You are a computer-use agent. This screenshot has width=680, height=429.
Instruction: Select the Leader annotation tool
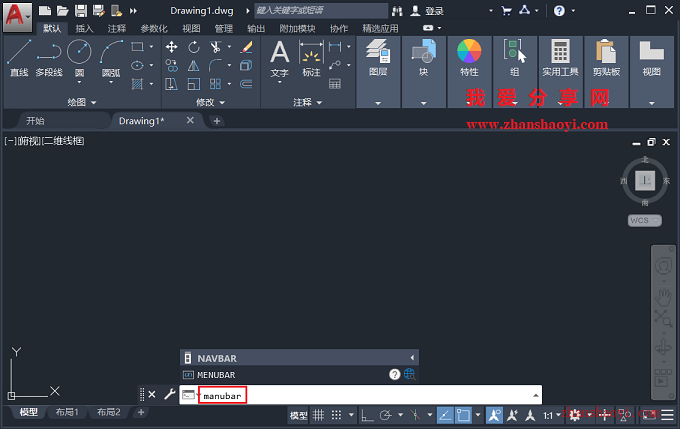pyautogui.click(x=335, y=65)
